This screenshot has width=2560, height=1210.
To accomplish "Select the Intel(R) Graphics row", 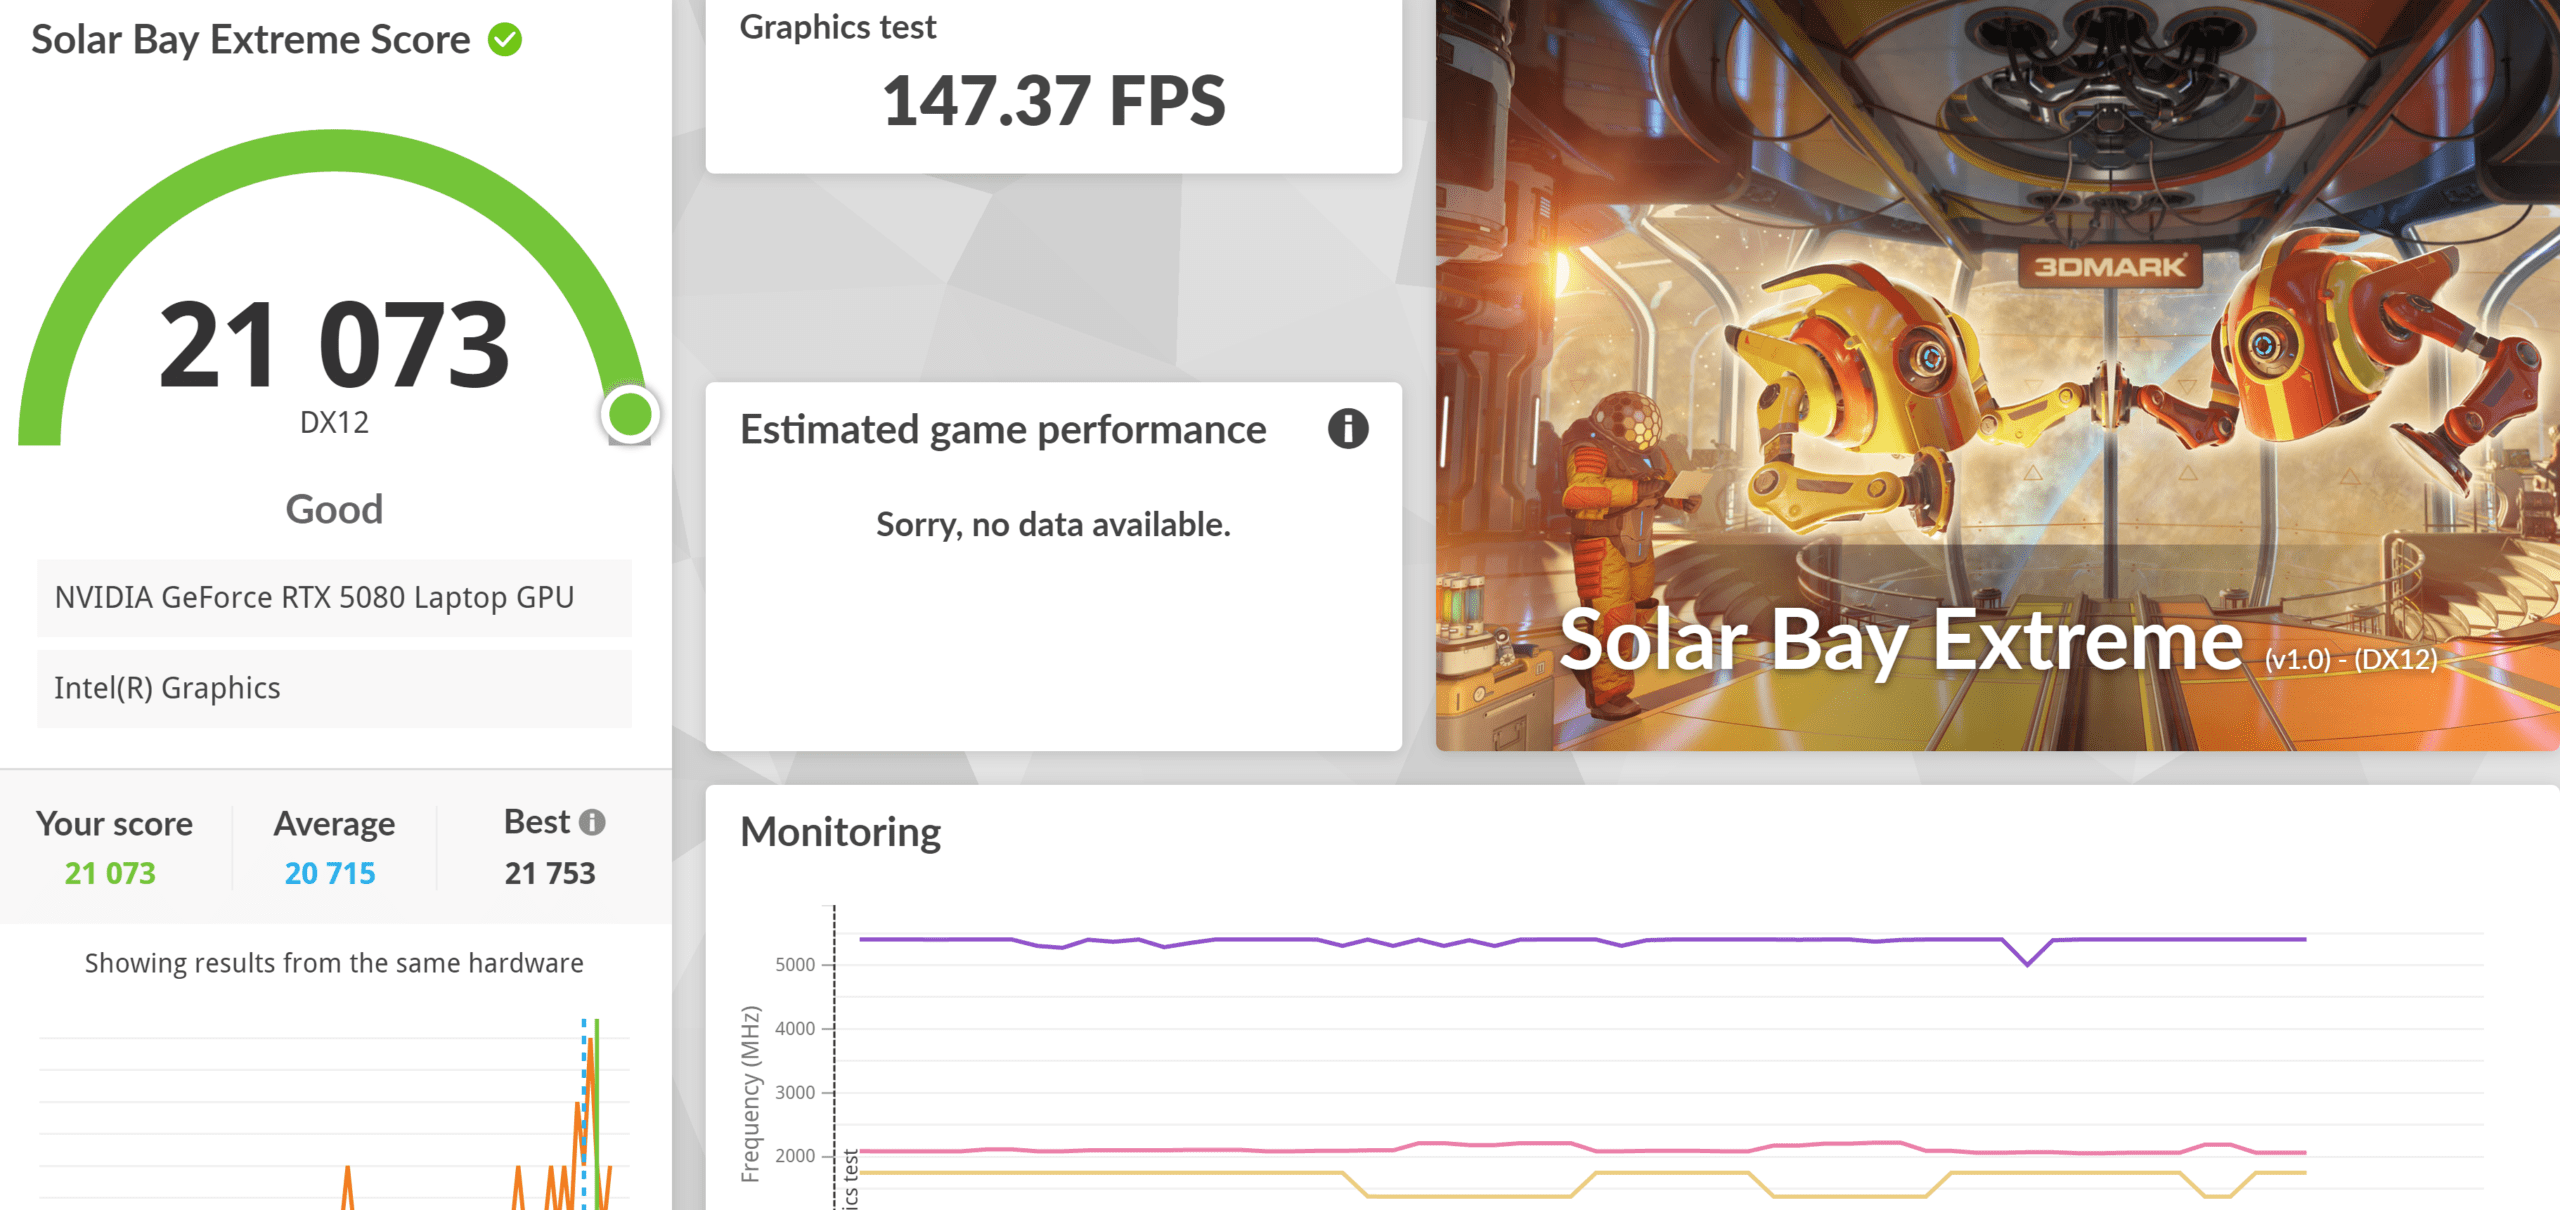I will pos(334,689).
